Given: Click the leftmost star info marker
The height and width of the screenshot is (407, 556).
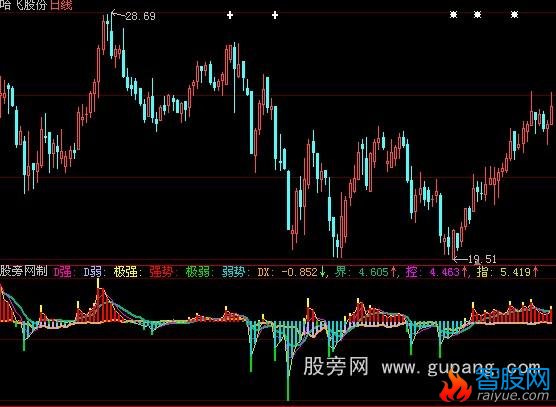Looking at the screenshot, I should [x=453, y=15].
